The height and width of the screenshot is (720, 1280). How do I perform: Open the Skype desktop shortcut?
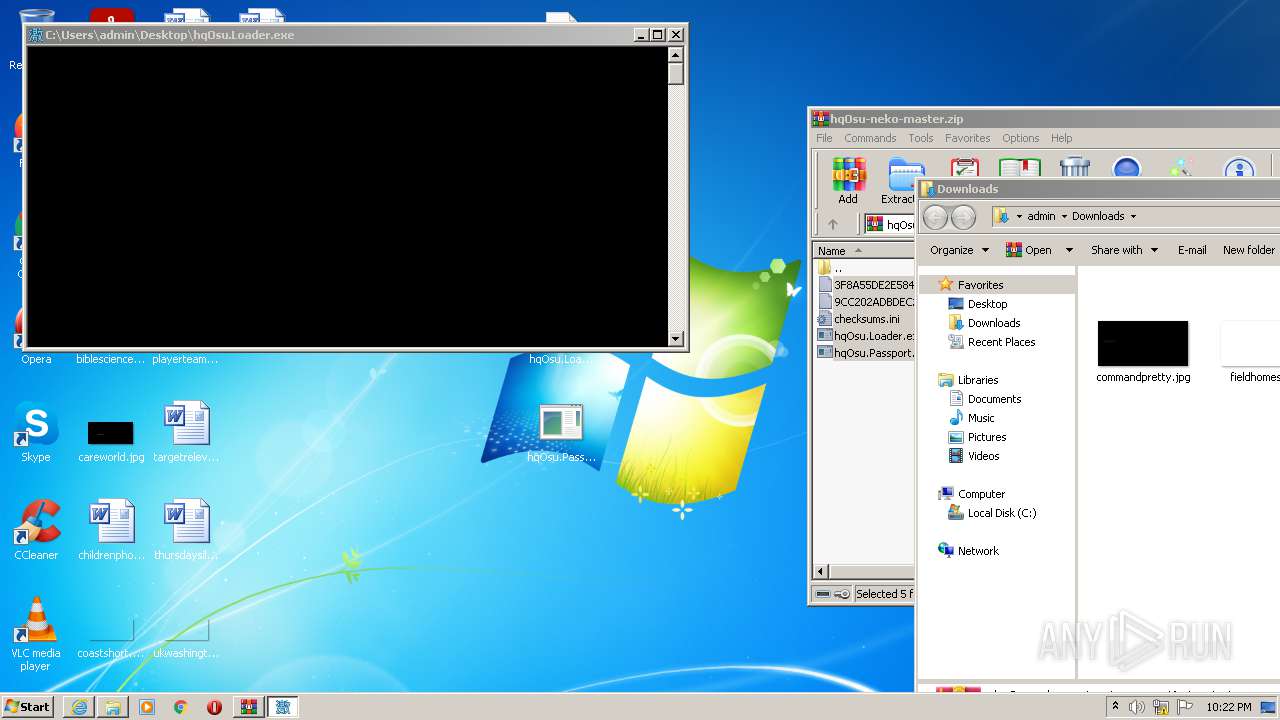coord(36,432)
